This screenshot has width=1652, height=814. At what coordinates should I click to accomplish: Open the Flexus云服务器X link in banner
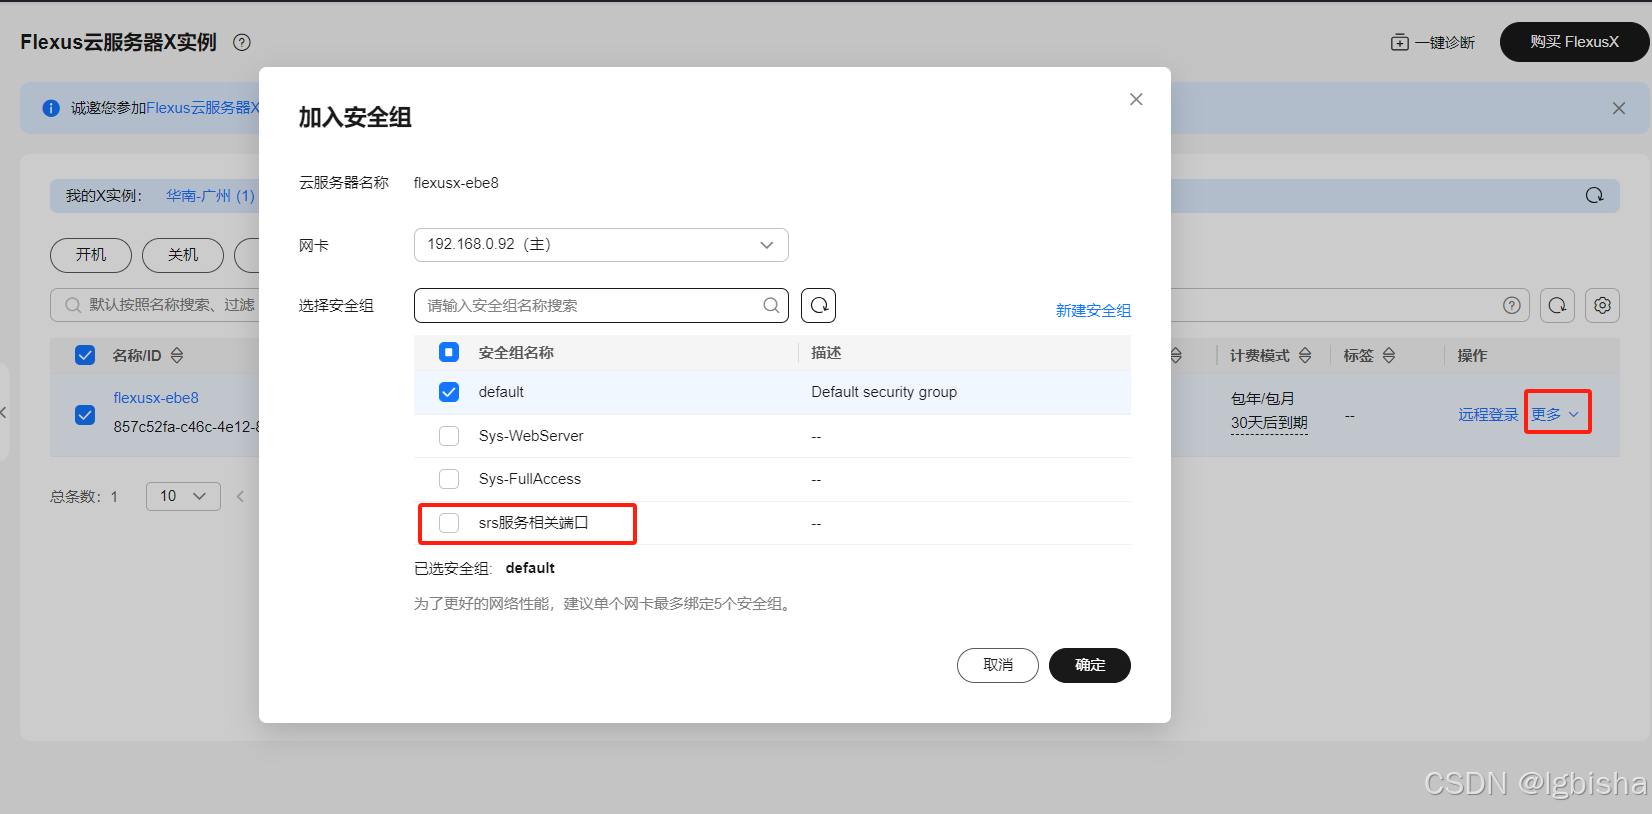pos(203,108)
